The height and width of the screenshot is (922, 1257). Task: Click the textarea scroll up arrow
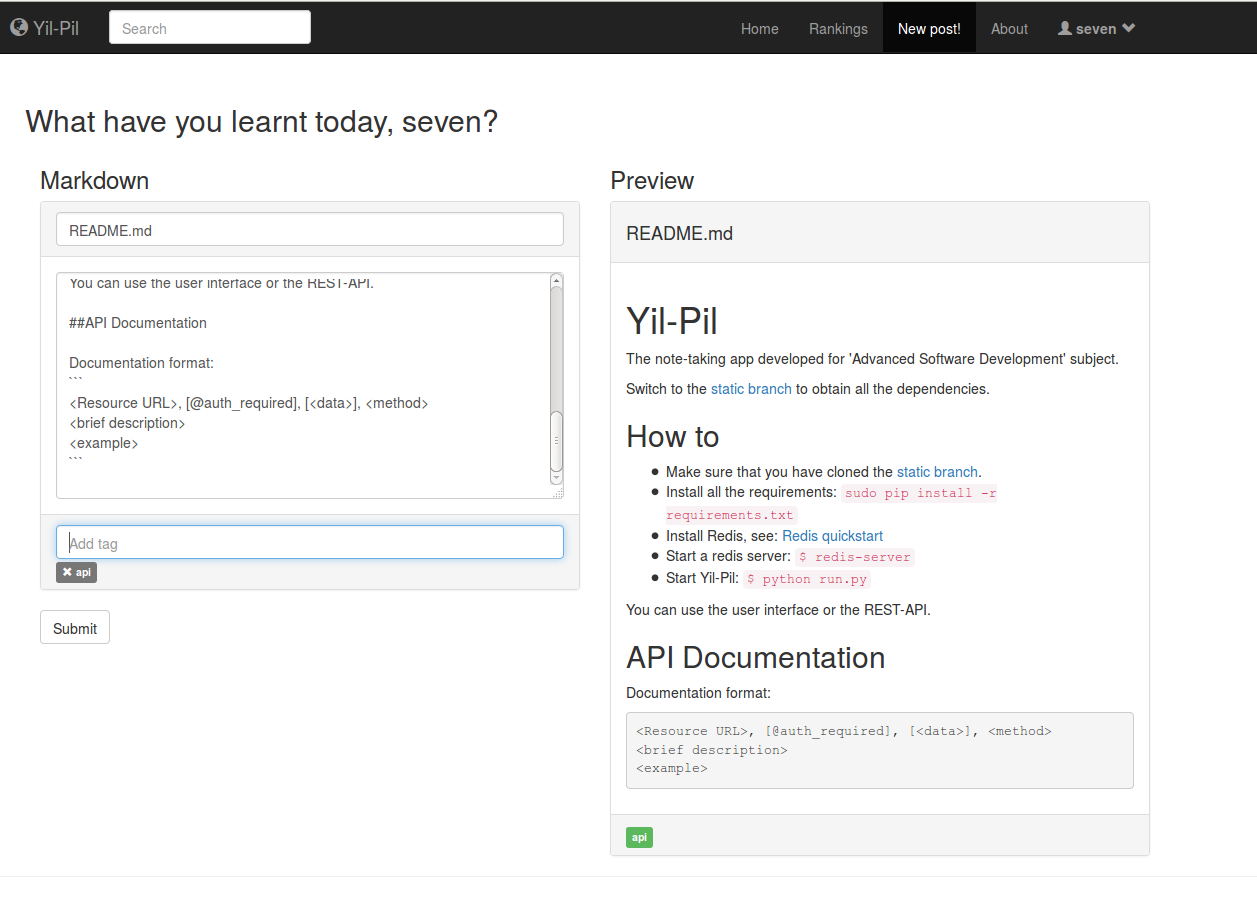tap(557, 281)
